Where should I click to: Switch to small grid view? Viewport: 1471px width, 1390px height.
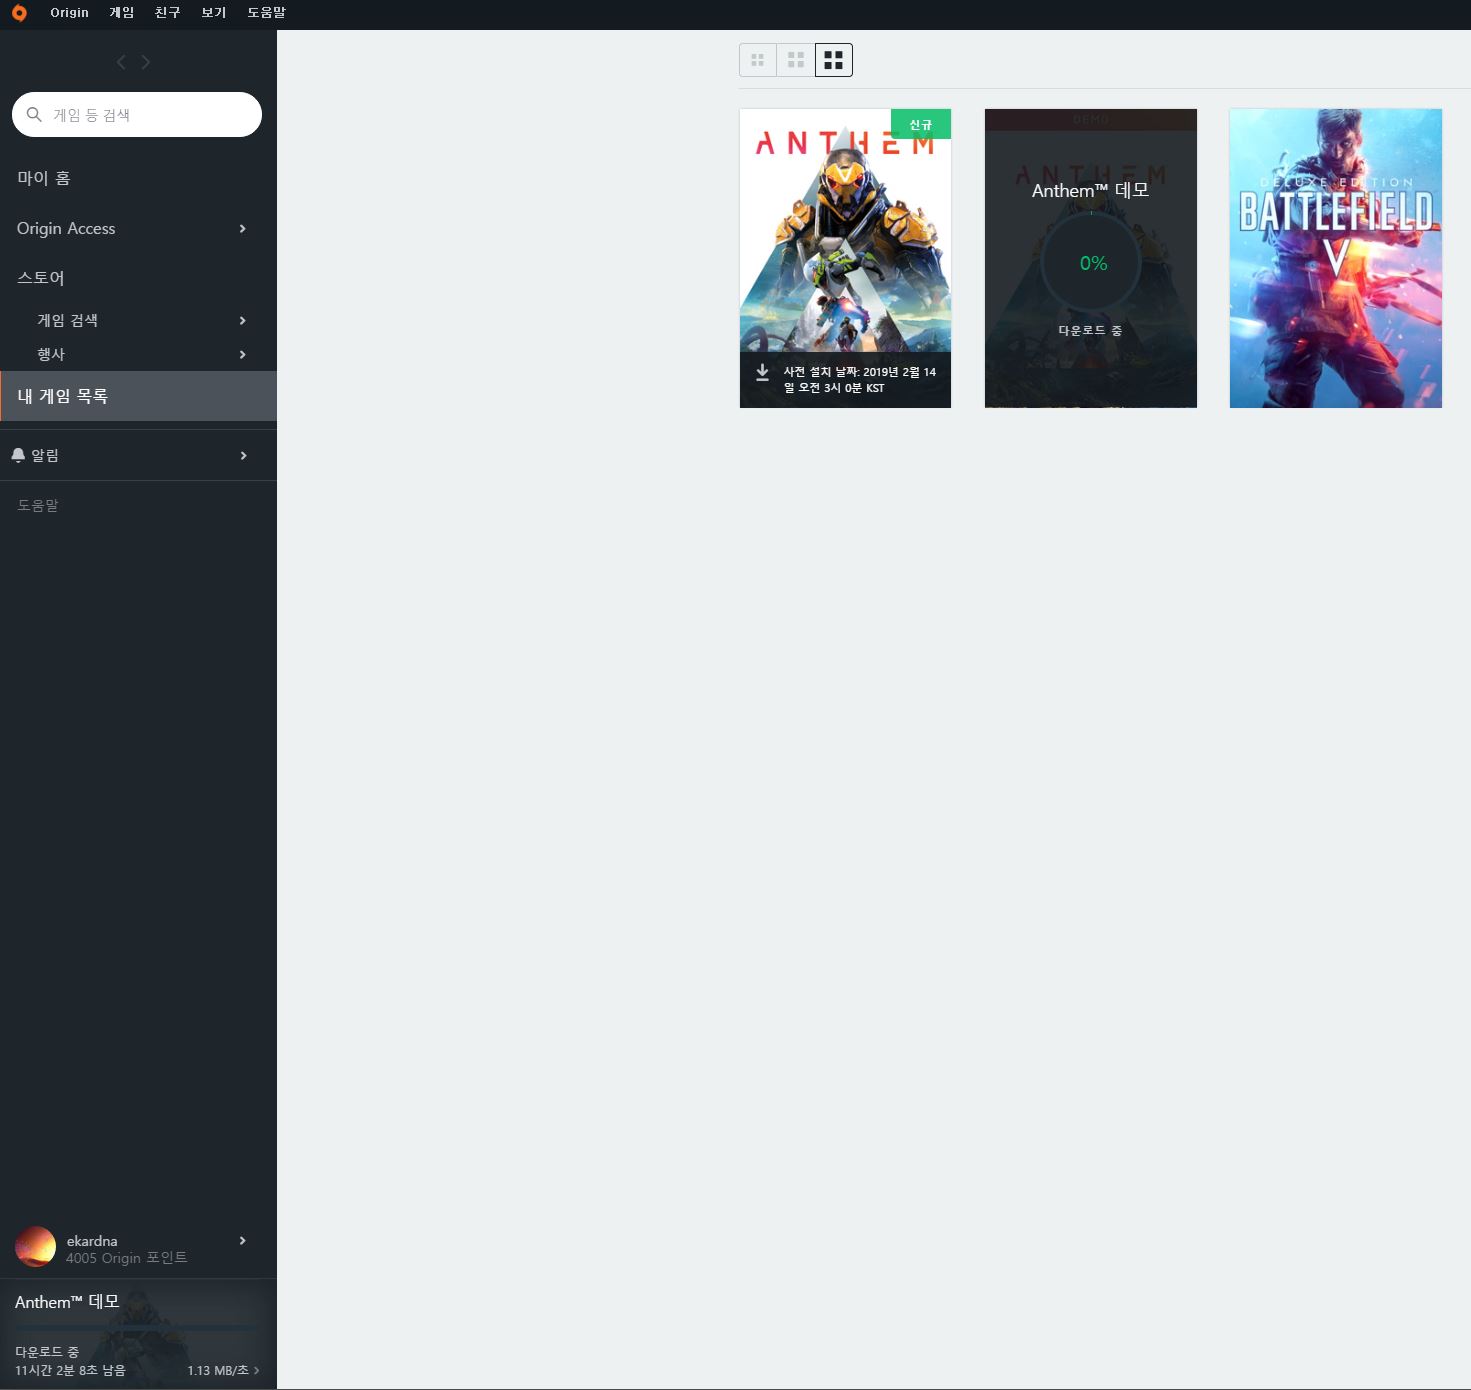pos(757,60)
